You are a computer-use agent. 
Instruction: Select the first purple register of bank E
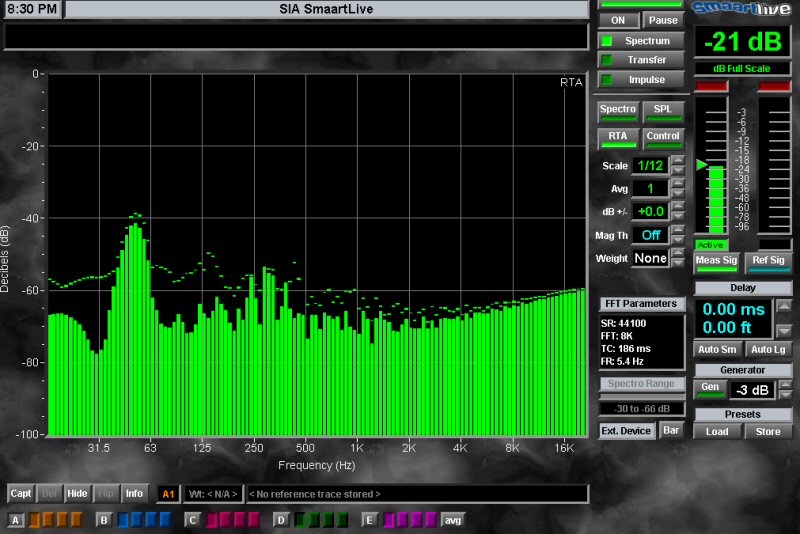(389, 520)
